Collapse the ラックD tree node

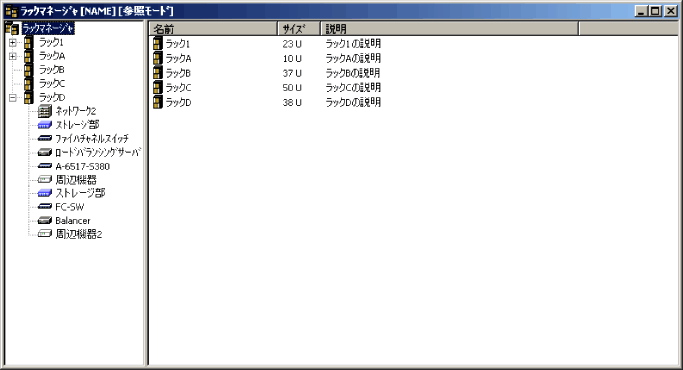tap(13, 98)
